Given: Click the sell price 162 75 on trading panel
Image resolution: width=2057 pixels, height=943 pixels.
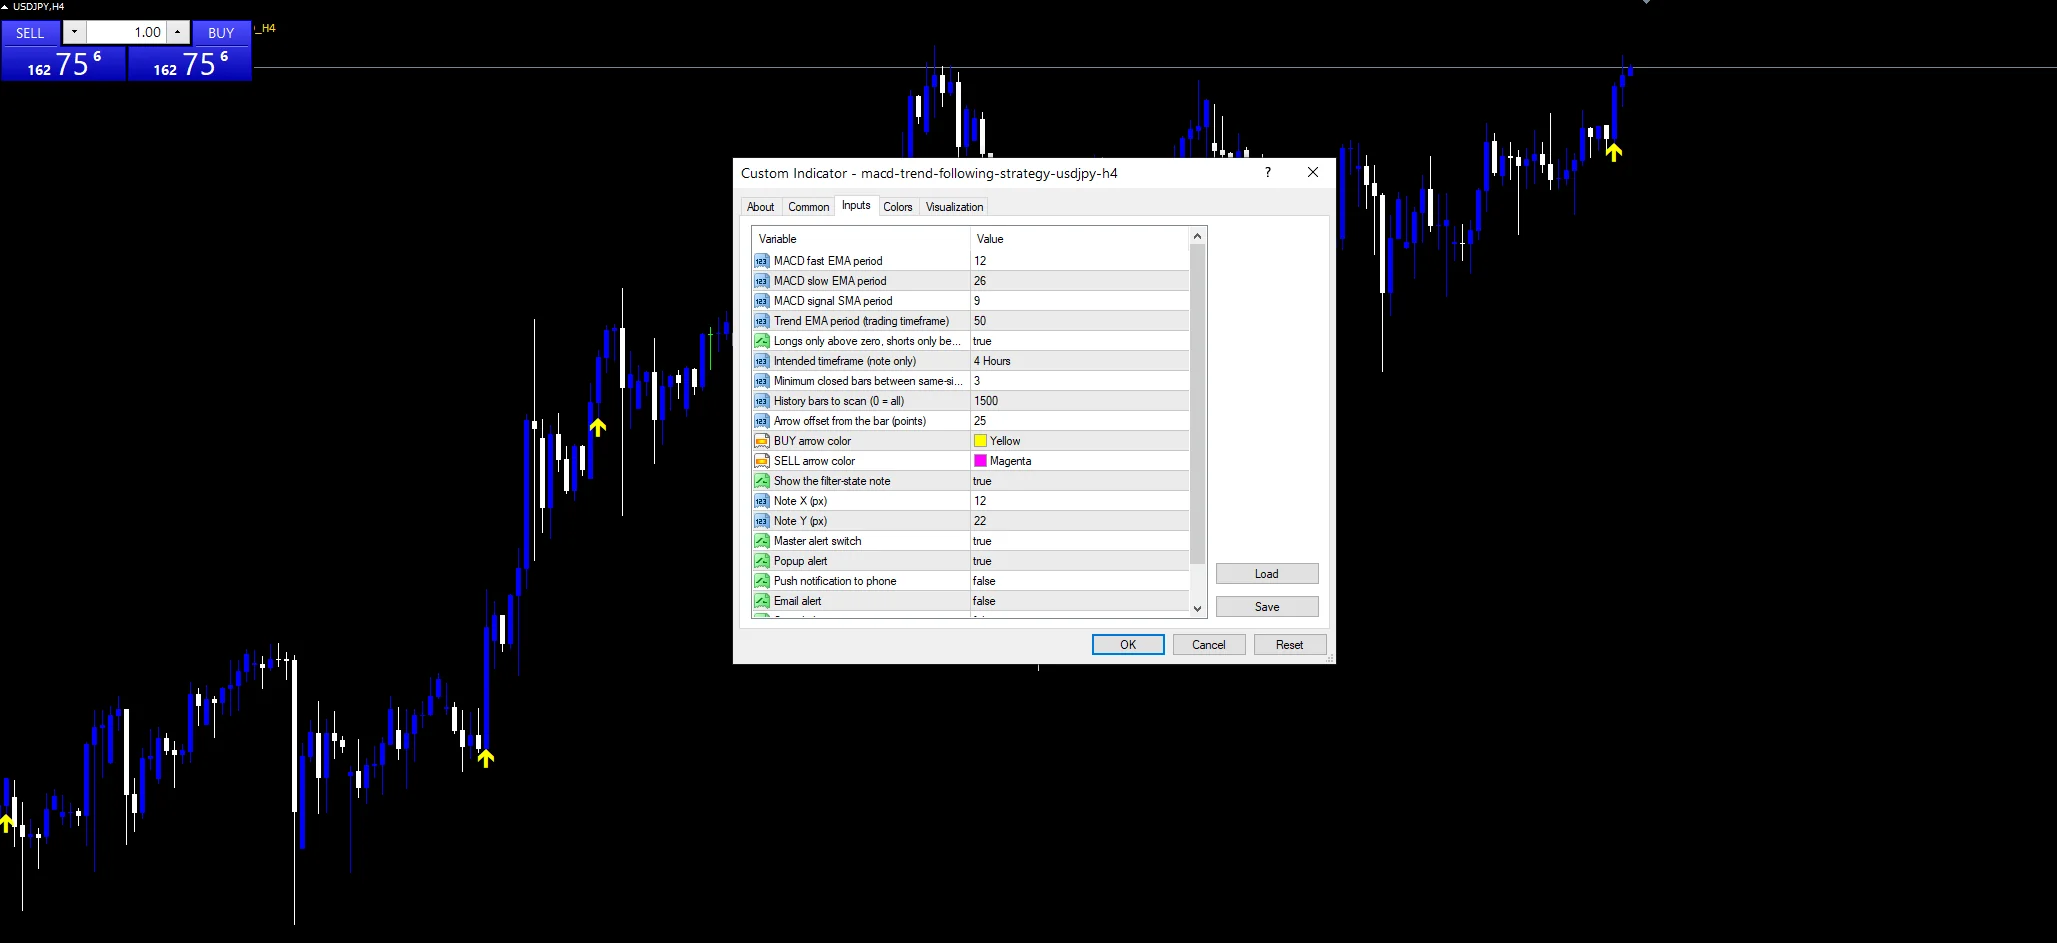Looking at the screenshot, I should tap(64, 64).
